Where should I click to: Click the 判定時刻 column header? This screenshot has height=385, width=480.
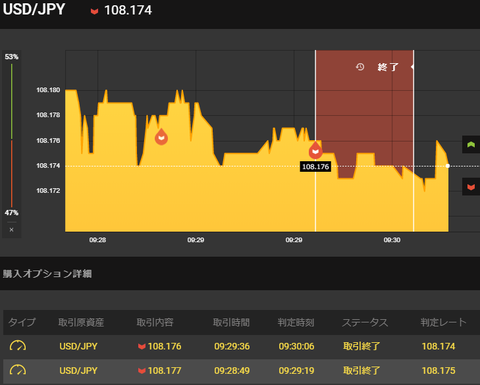coord(296,322)
